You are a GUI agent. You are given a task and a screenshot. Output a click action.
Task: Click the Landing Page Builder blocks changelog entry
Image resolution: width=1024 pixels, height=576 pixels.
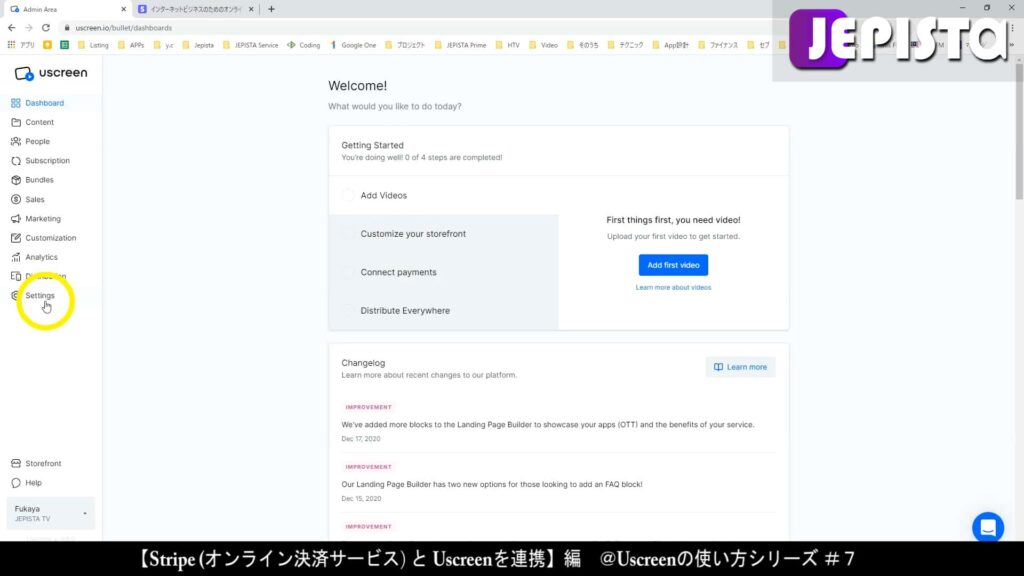point(547,424)
